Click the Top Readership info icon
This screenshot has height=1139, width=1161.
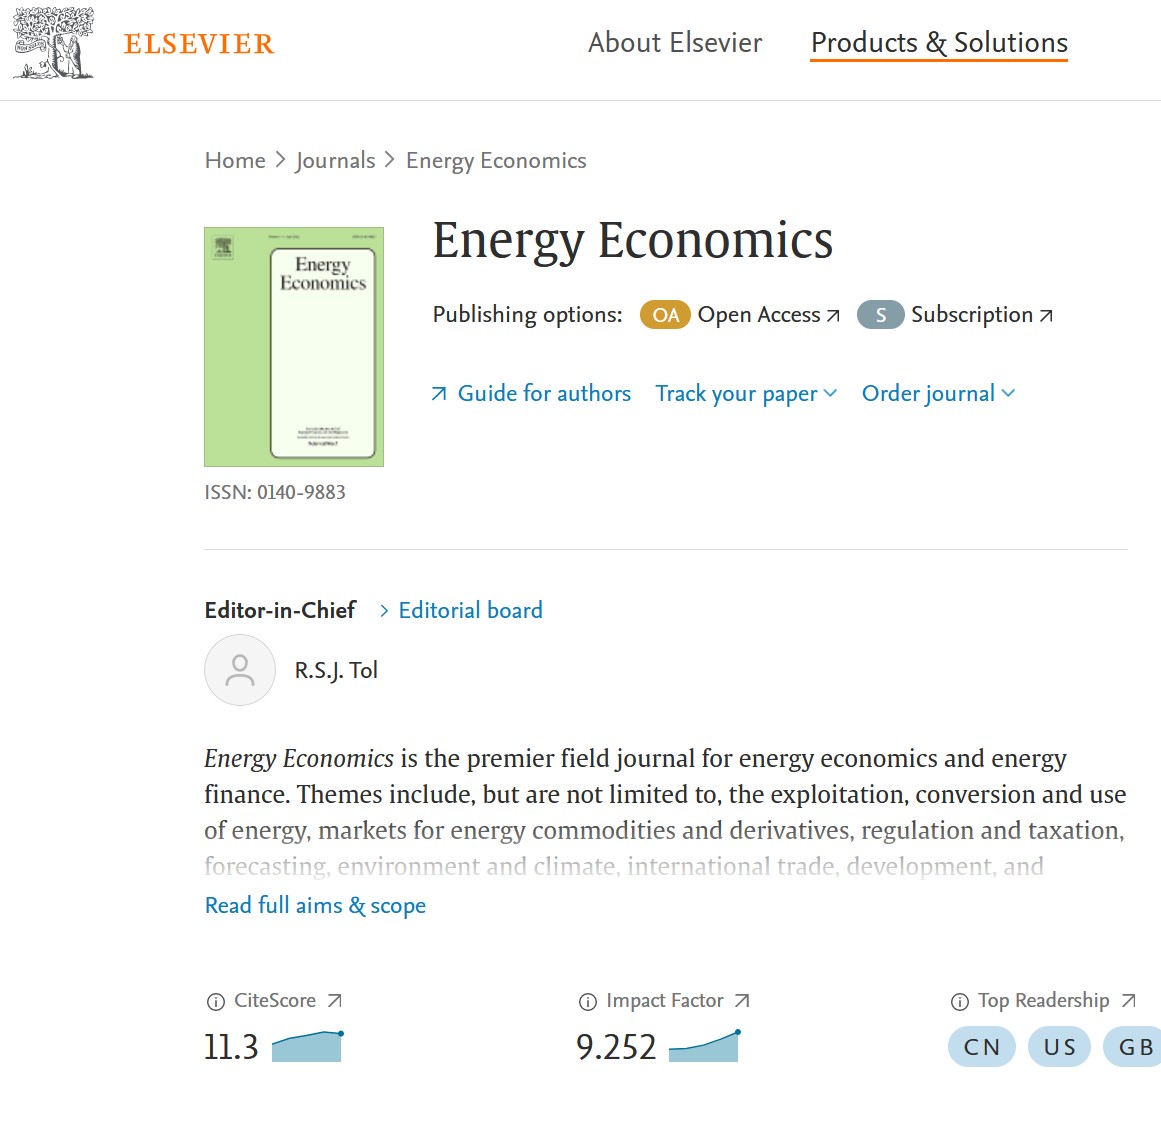959,1002
